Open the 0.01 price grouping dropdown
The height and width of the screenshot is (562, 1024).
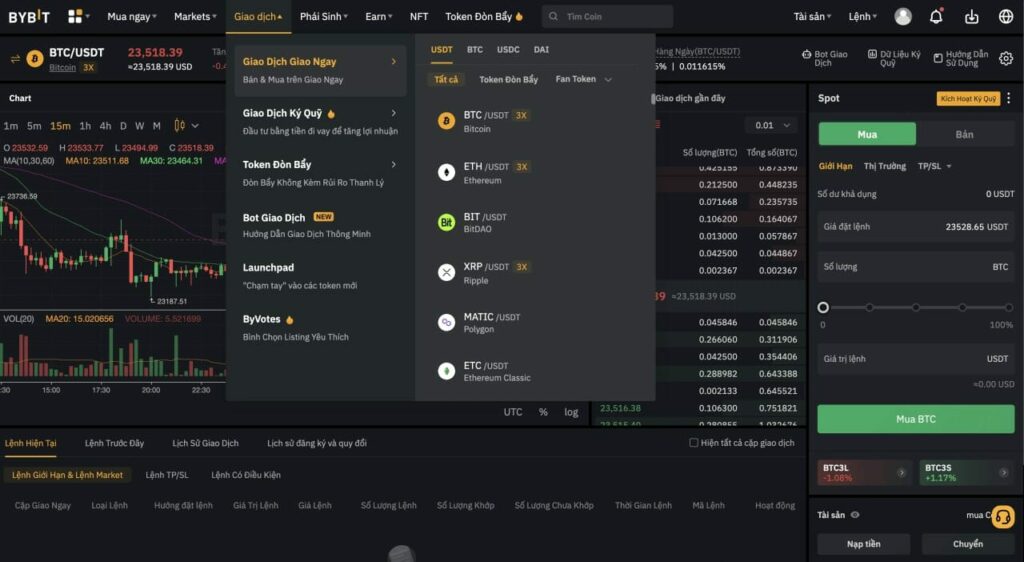pos(771,125)
